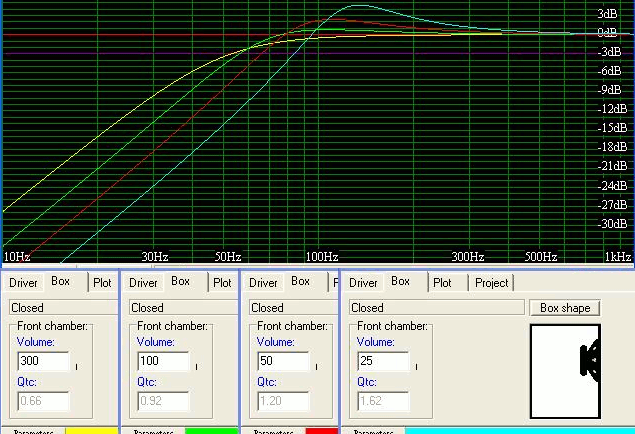Click the -21dB gain axis label
This screenshot has width=635, height=434.
tap(612, 166)
